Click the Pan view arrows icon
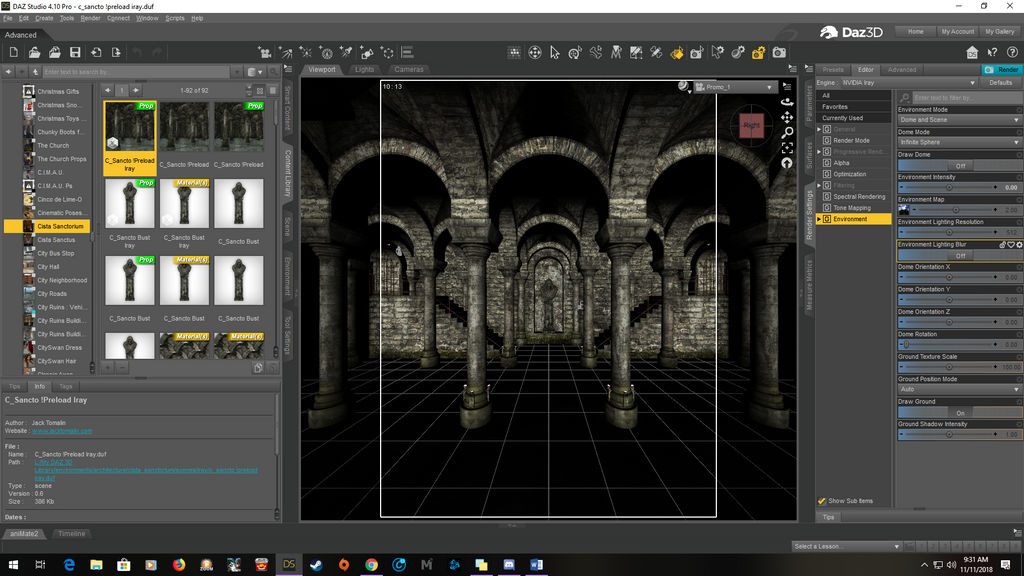This screenshot has width=1024, height=576. pyautogui.click(x=787, y=116)
